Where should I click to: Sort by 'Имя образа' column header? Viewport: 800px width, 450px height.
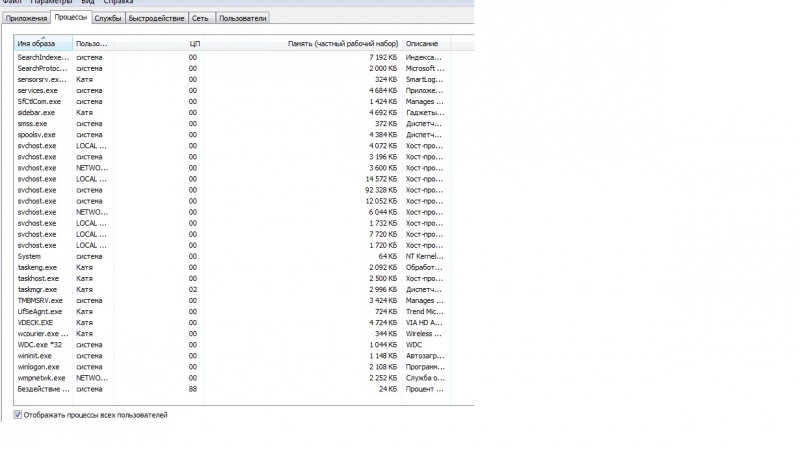(x=43, y=43)
